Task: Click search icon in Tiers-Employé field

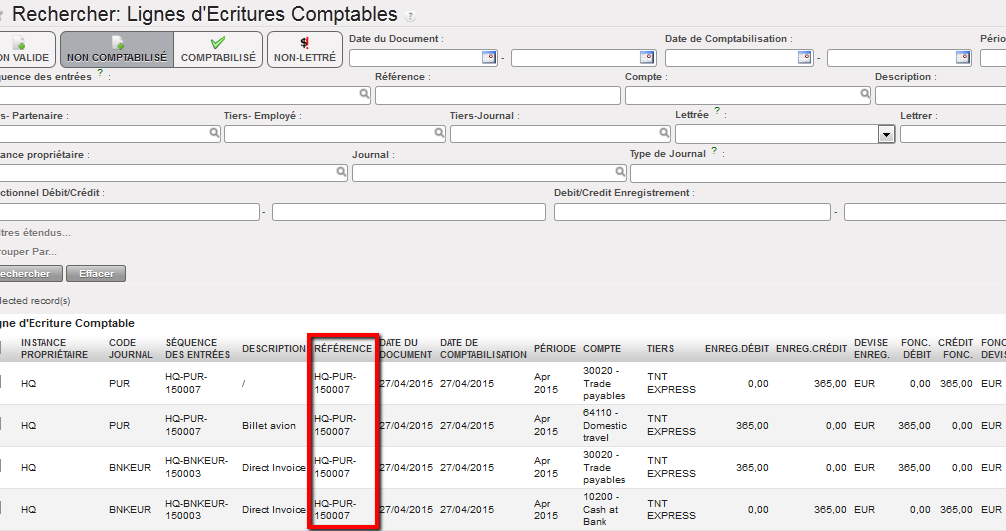Action: coord(439,133)
